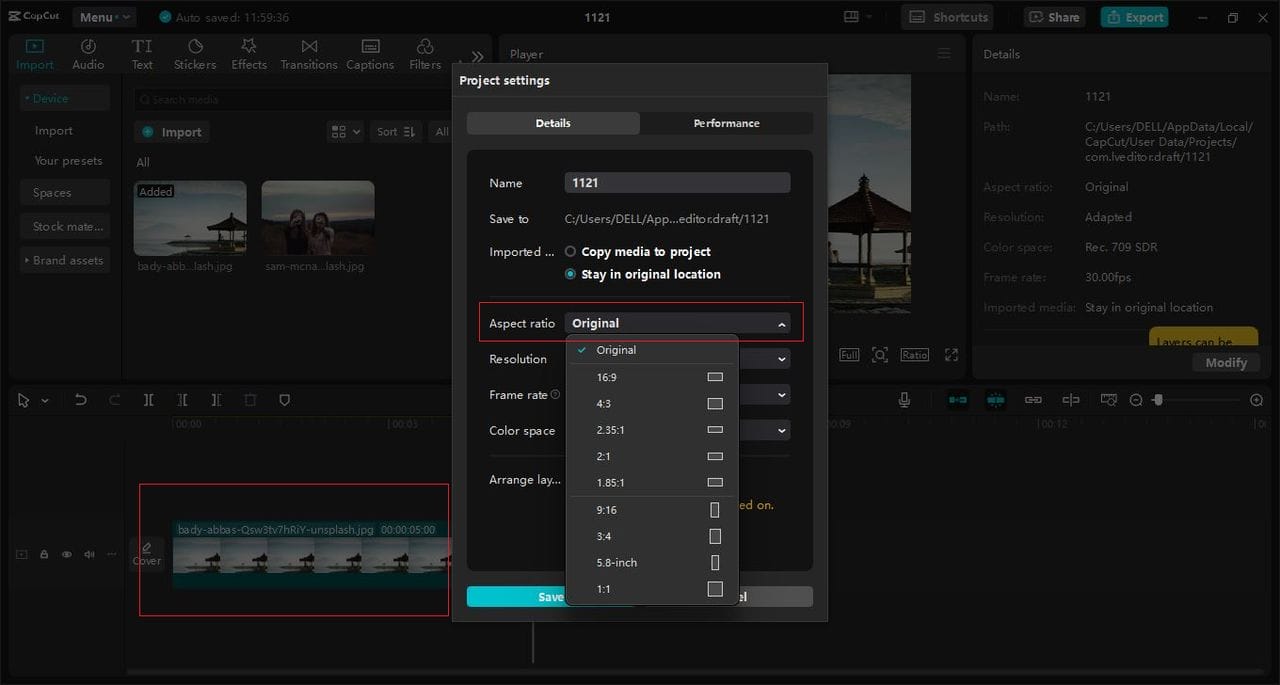
Task: Click the Undo icon above the timeline
Action: pyautogui.click(x=81, y=399)
